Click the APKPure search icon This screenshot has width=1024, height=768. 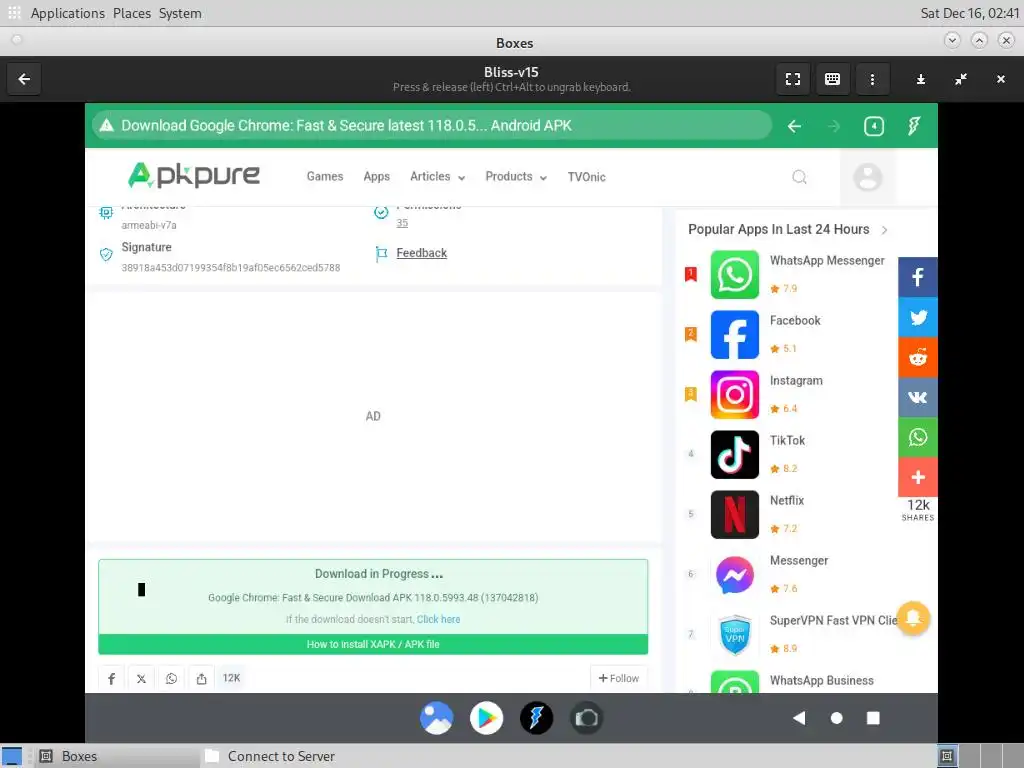[799, 177]
